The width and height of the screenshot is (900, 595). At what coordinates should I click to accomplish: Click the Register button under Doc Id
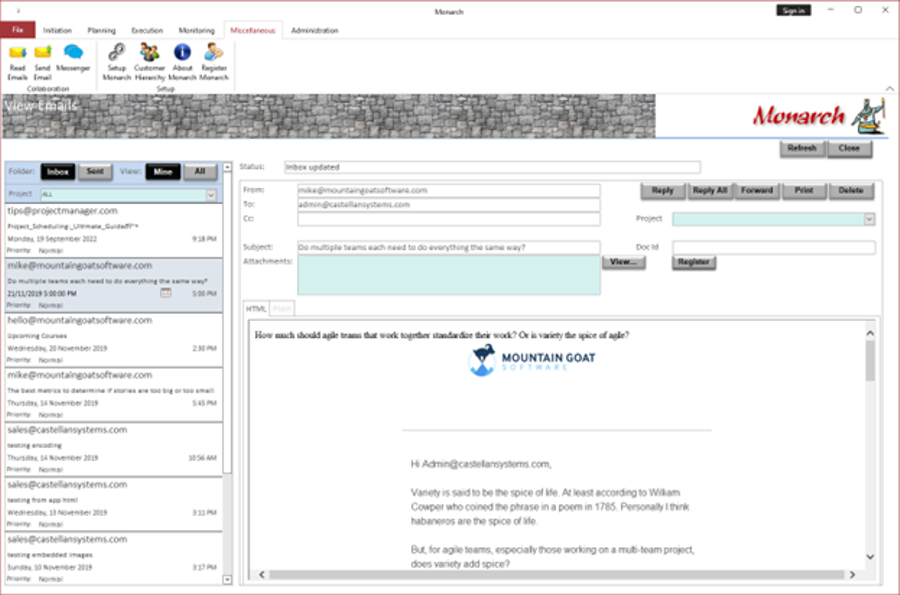(x=693, y=262)
